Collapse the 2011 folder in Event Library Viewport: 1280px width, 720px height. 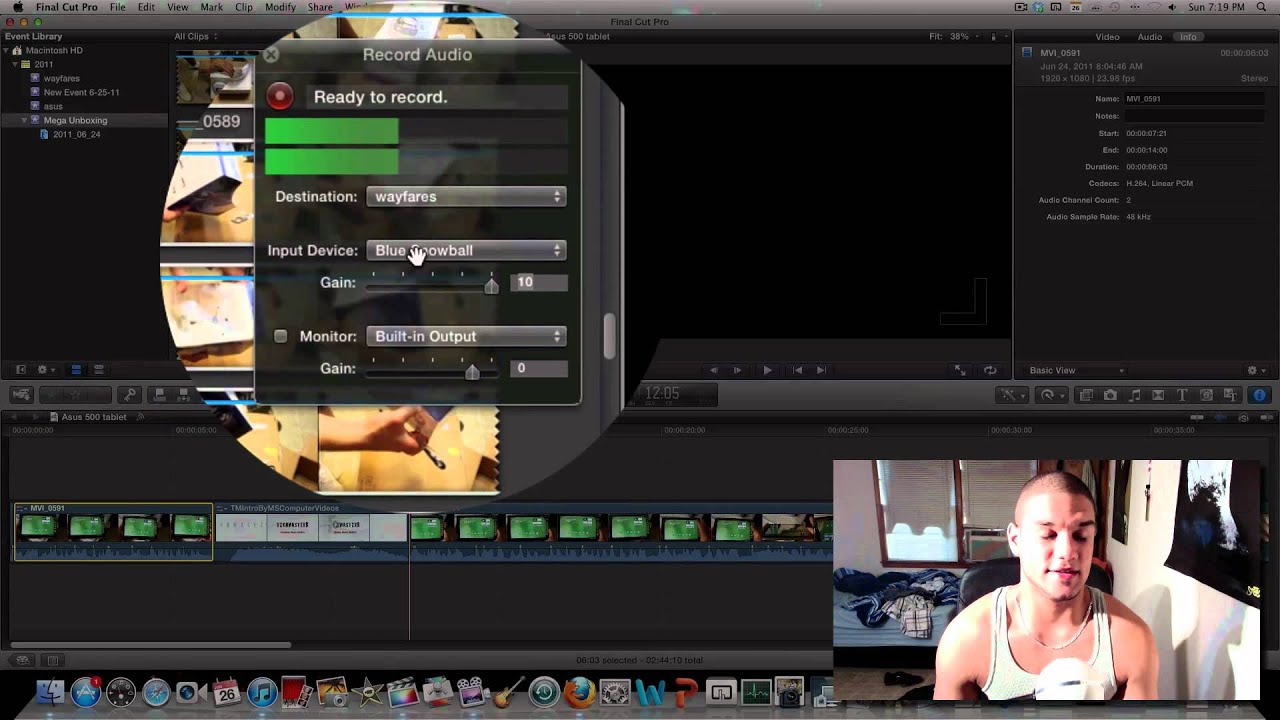(15, 64)
